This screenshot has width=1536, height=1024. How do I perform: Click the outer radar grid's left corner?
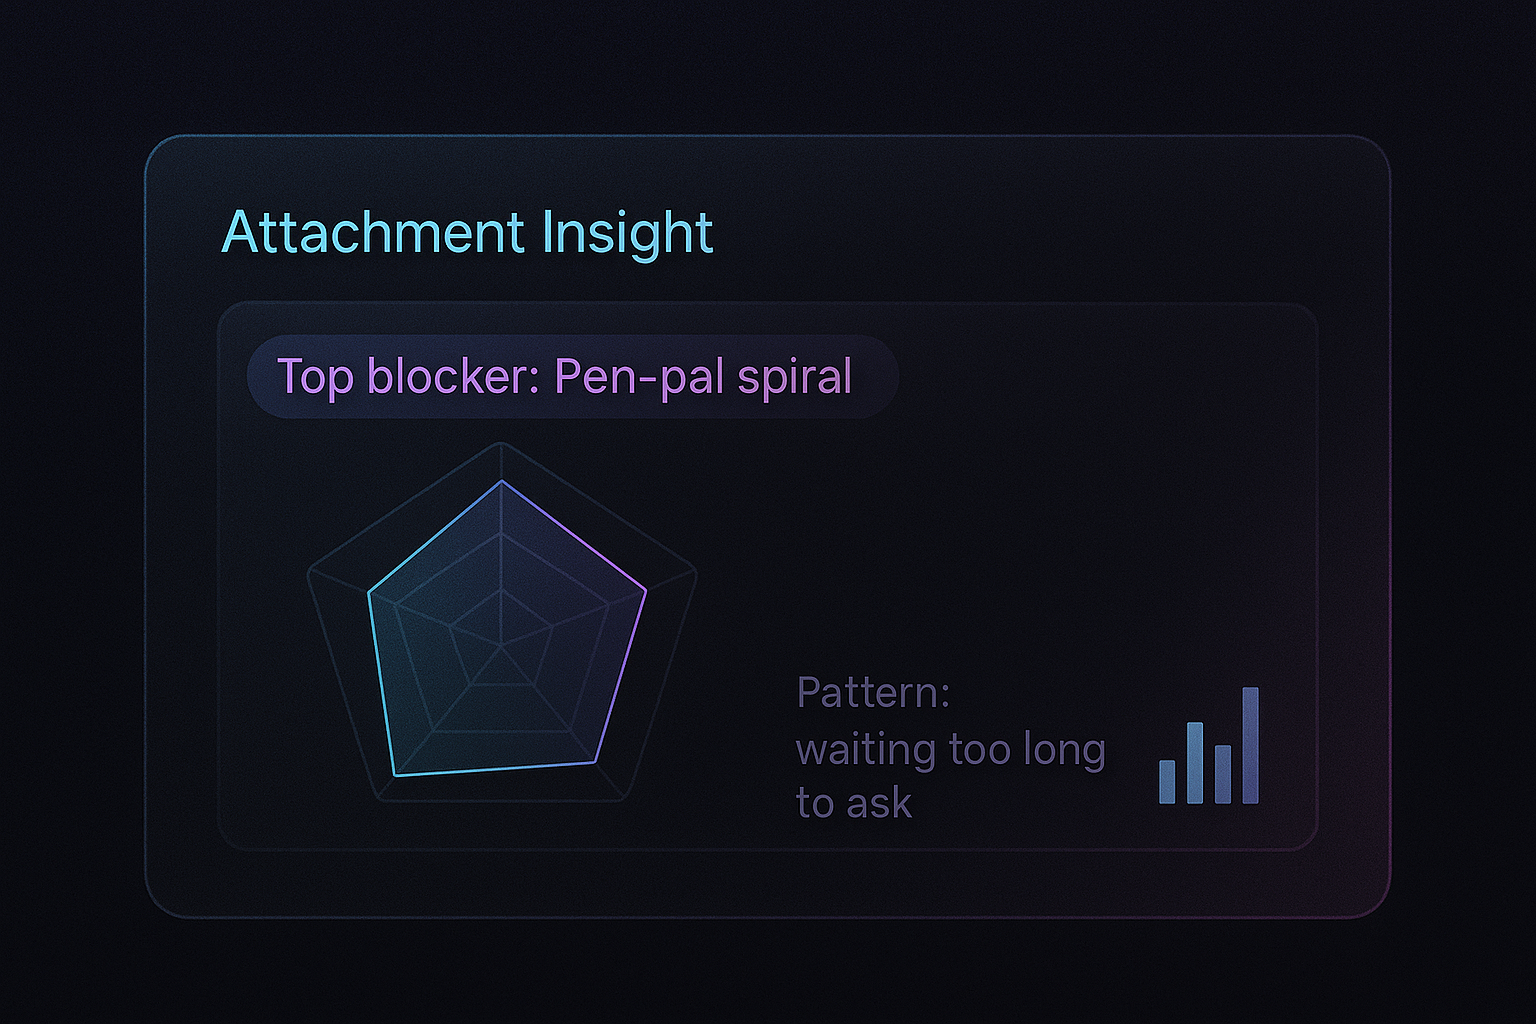(308, 573)
